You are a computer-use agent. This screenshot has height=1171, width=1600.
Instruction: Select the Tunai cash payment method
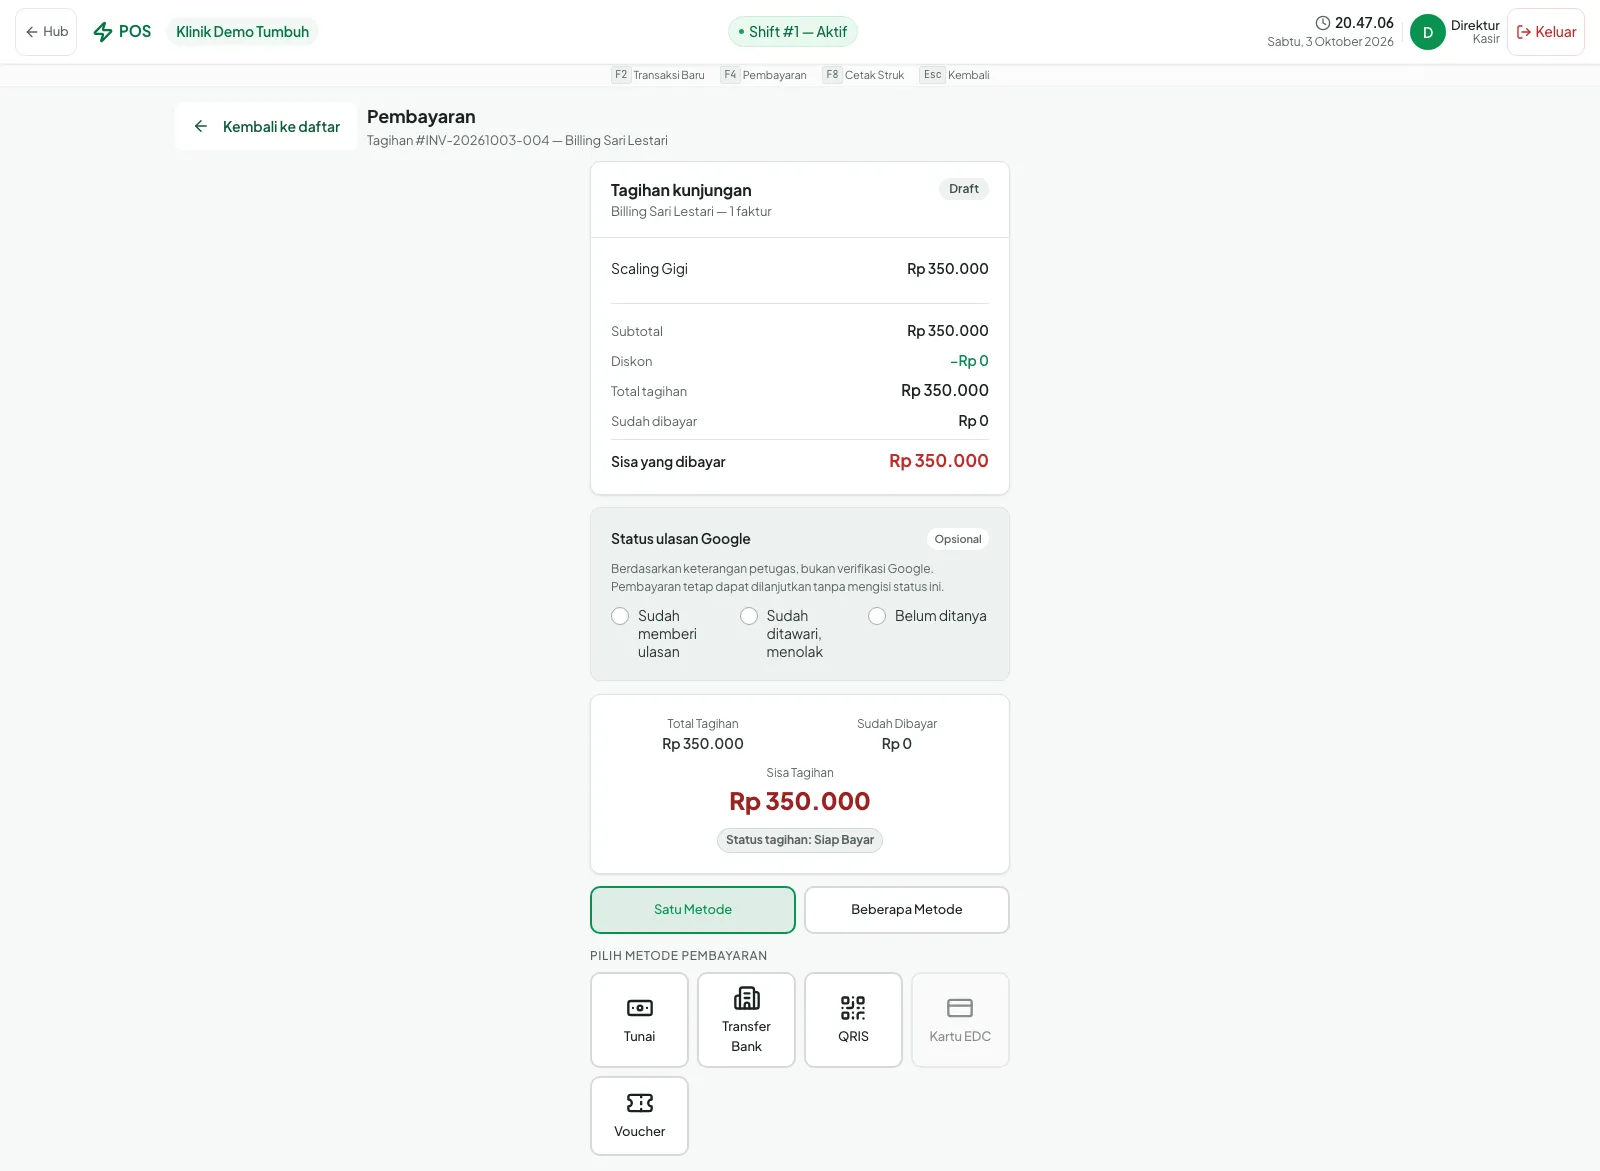pyautogui.click(x=639, y=1020)
